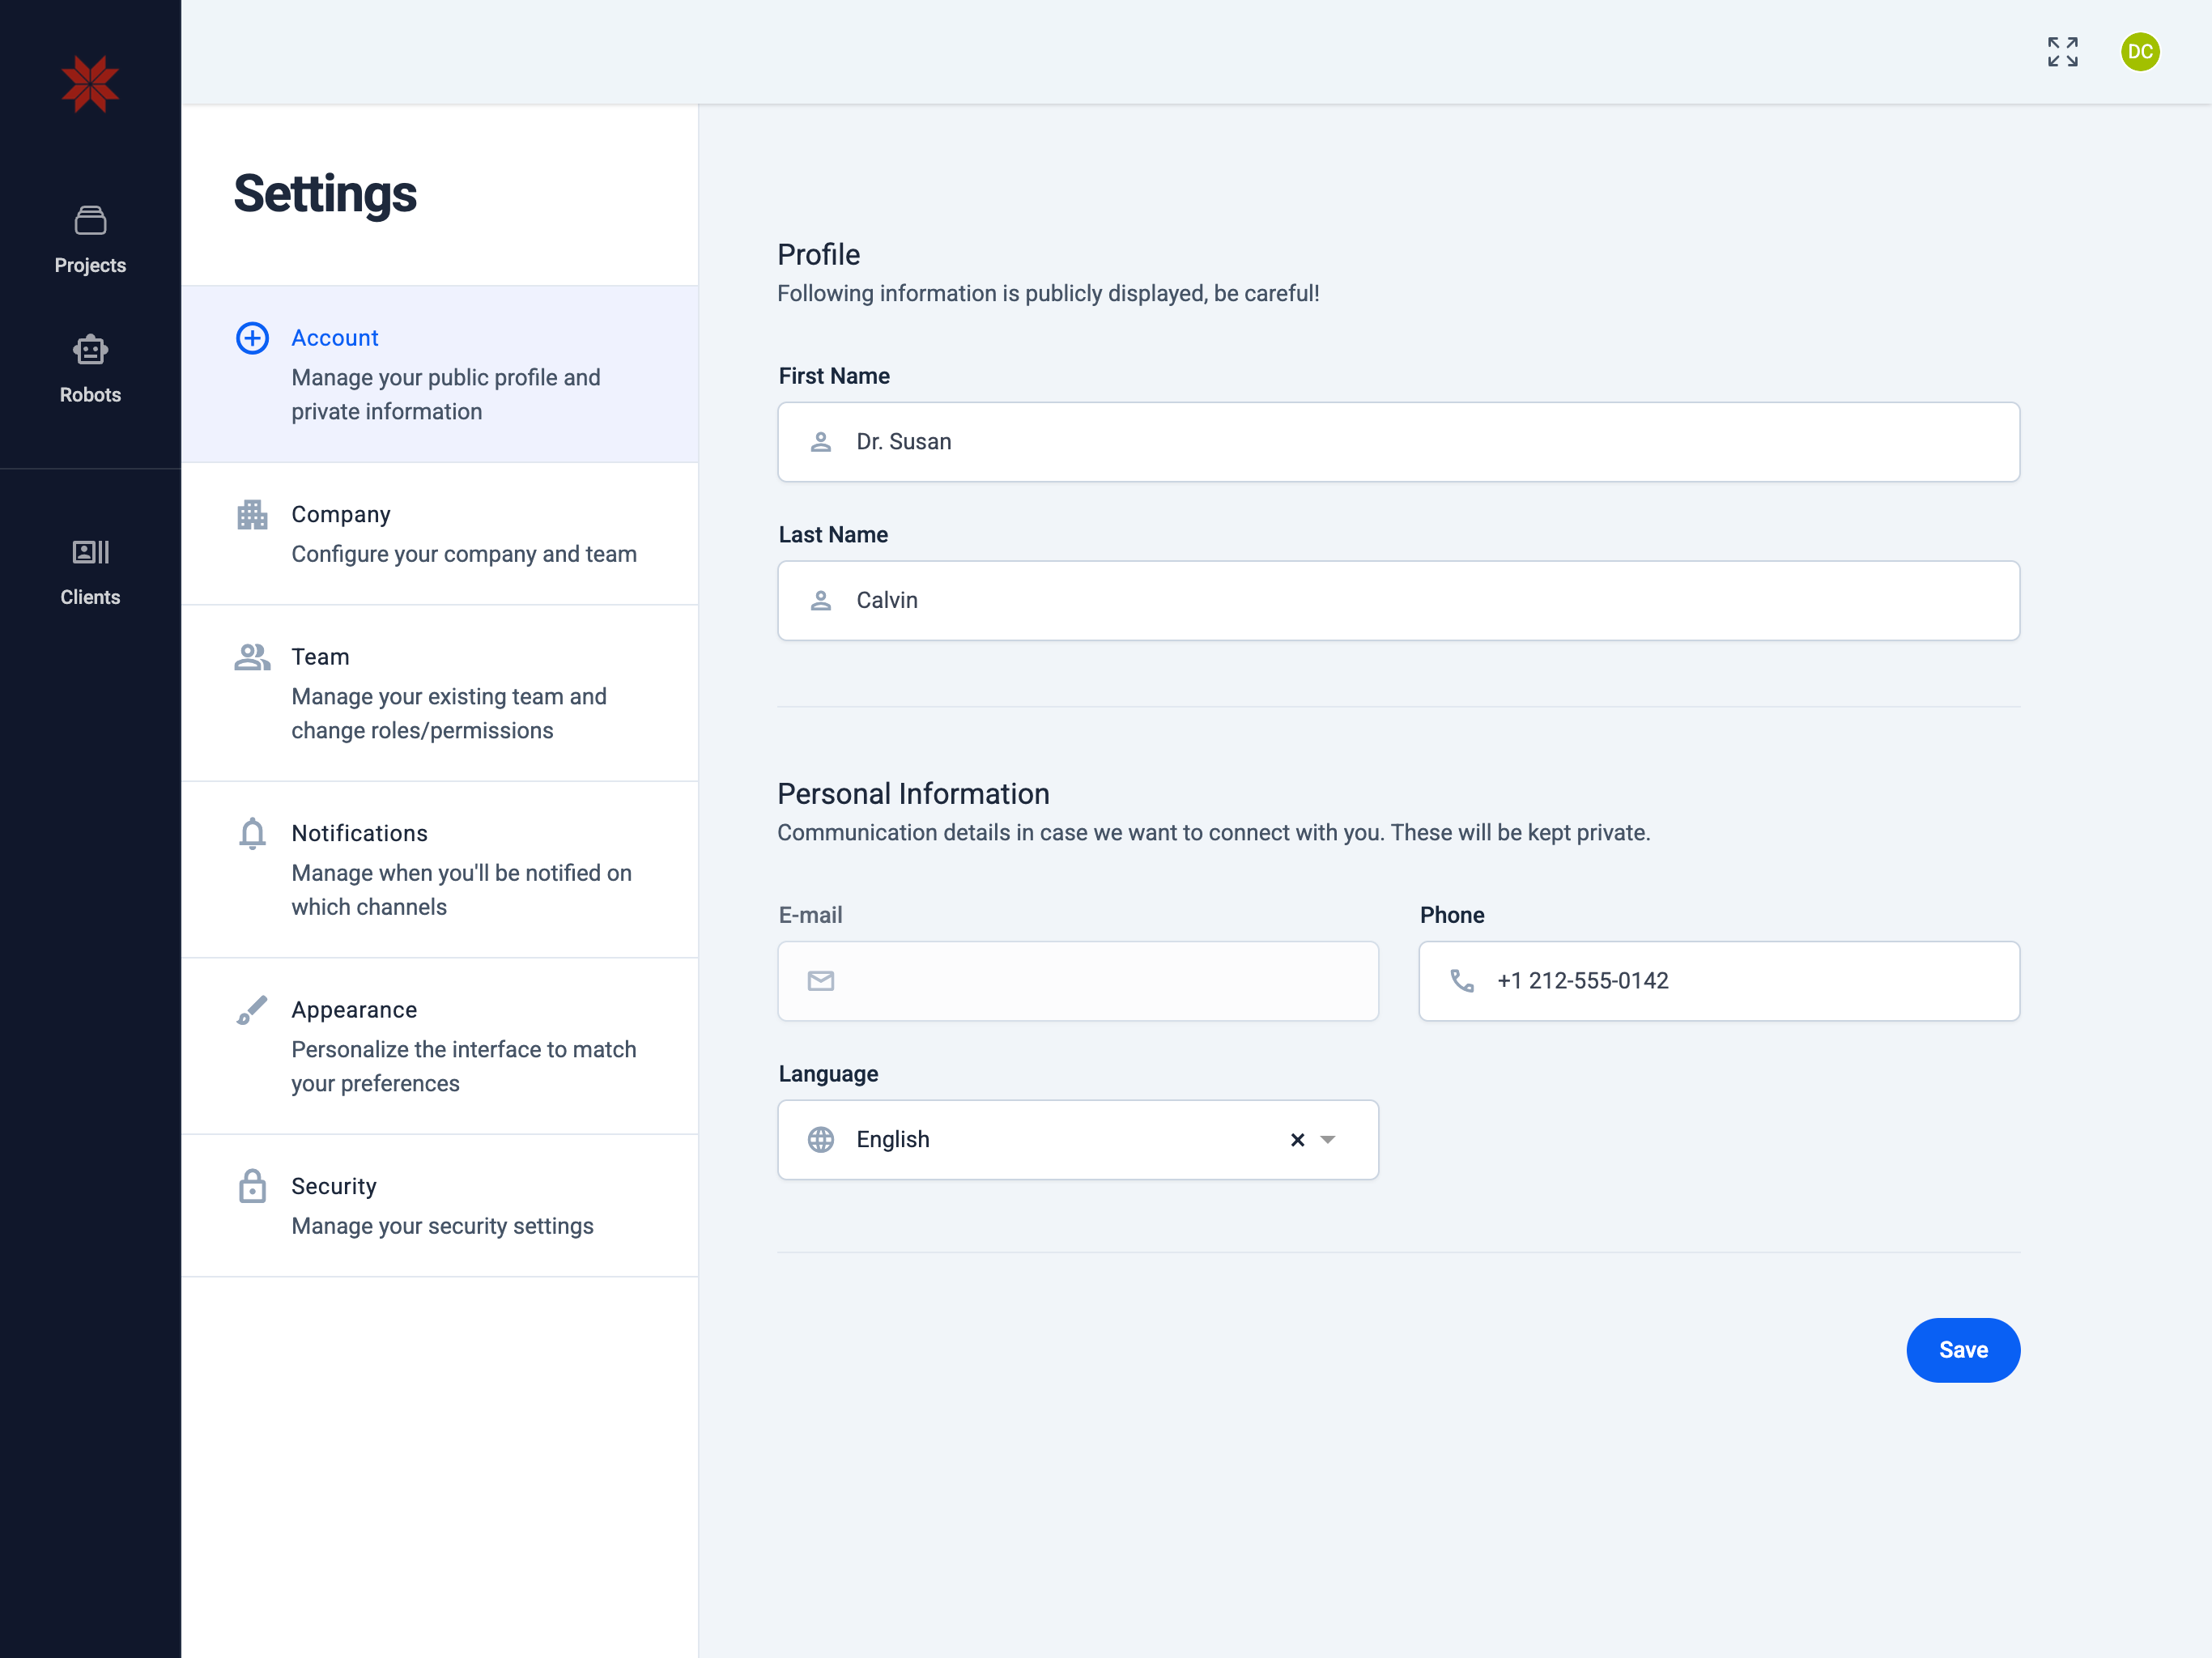Toggle fullscreen mode icon

pyautogui.click(x=2062, y=52)
